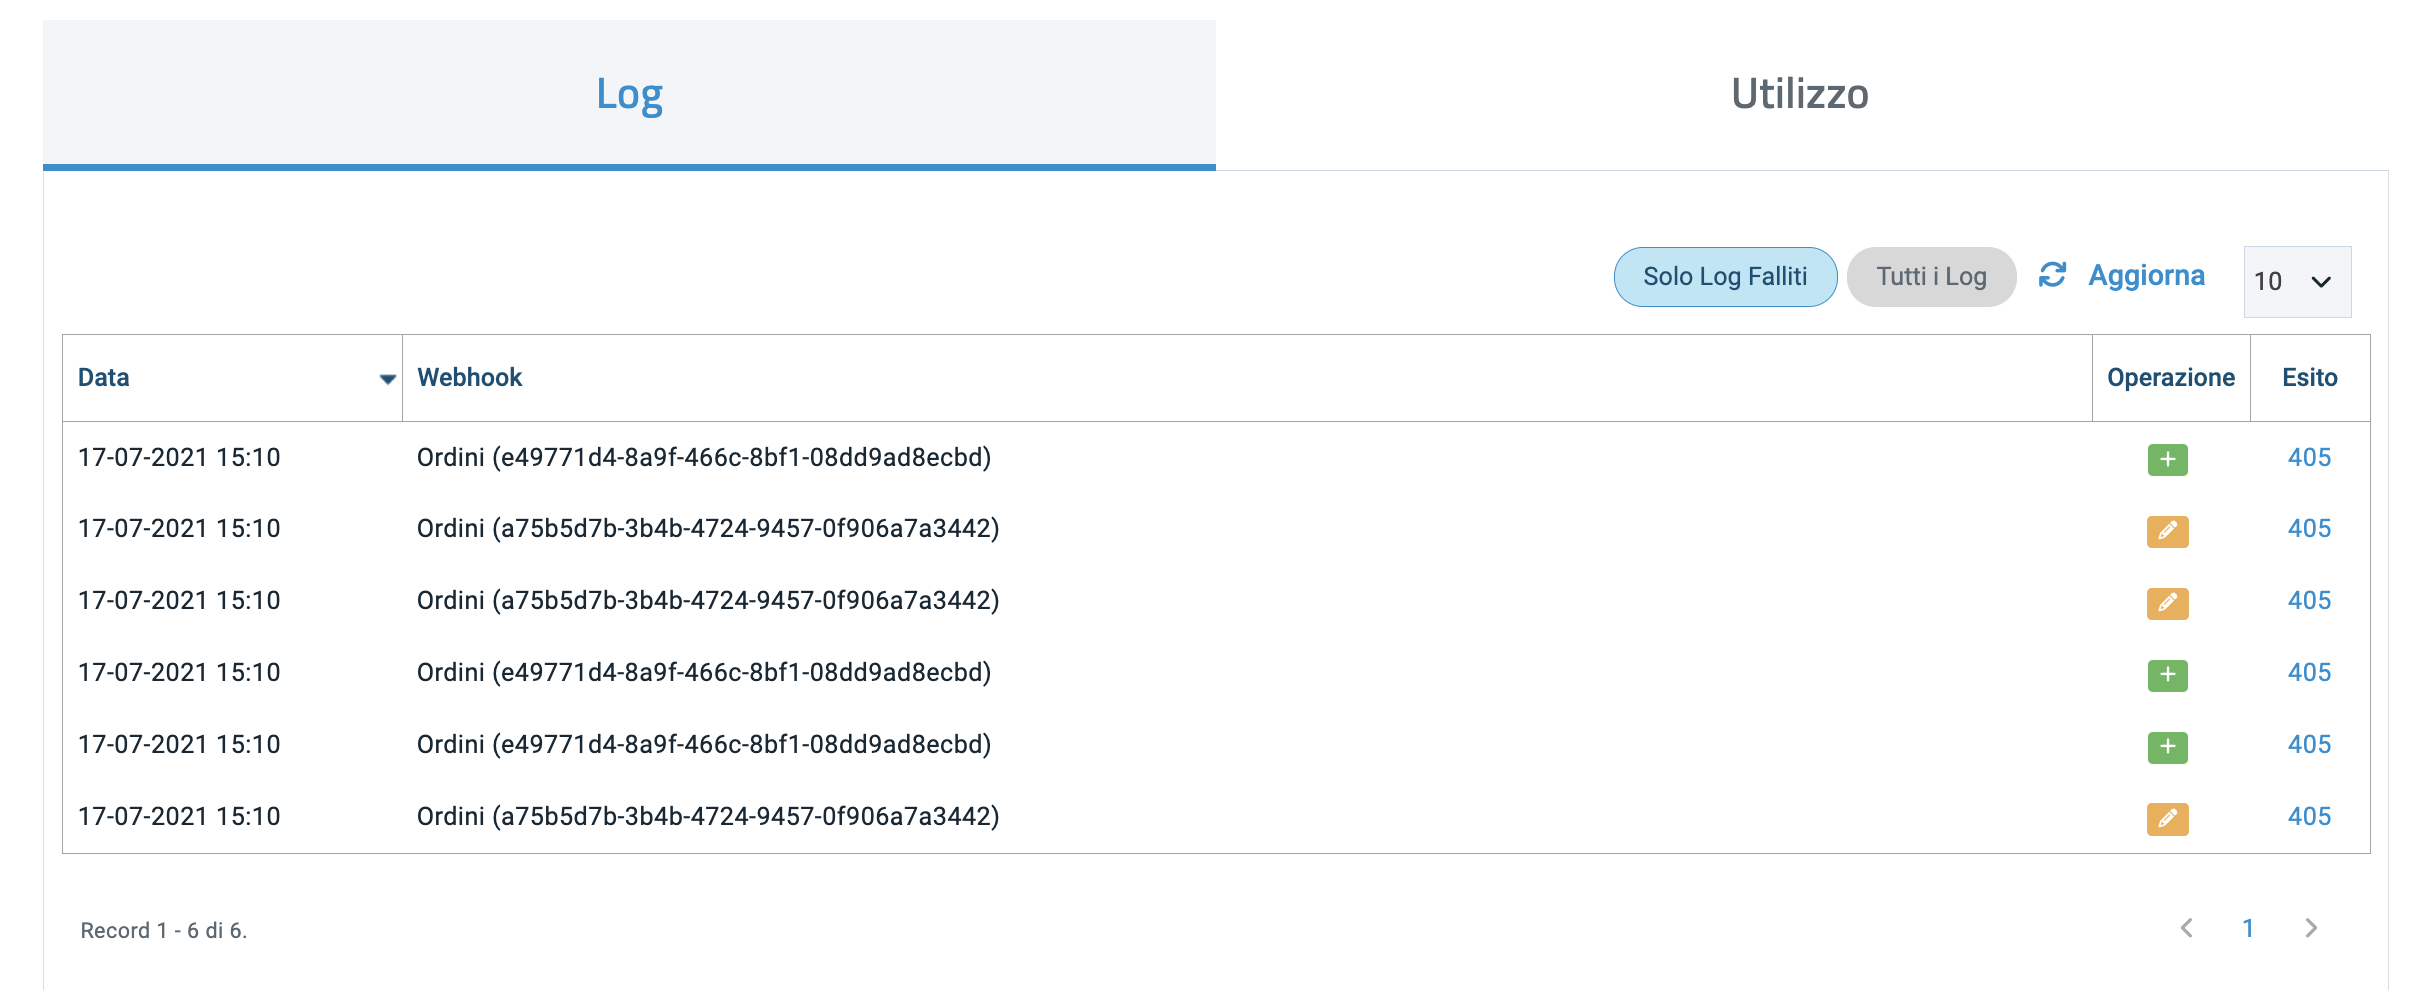
Task: Click the refresh icon next to Aggiorna
Action: [2053, 276]
